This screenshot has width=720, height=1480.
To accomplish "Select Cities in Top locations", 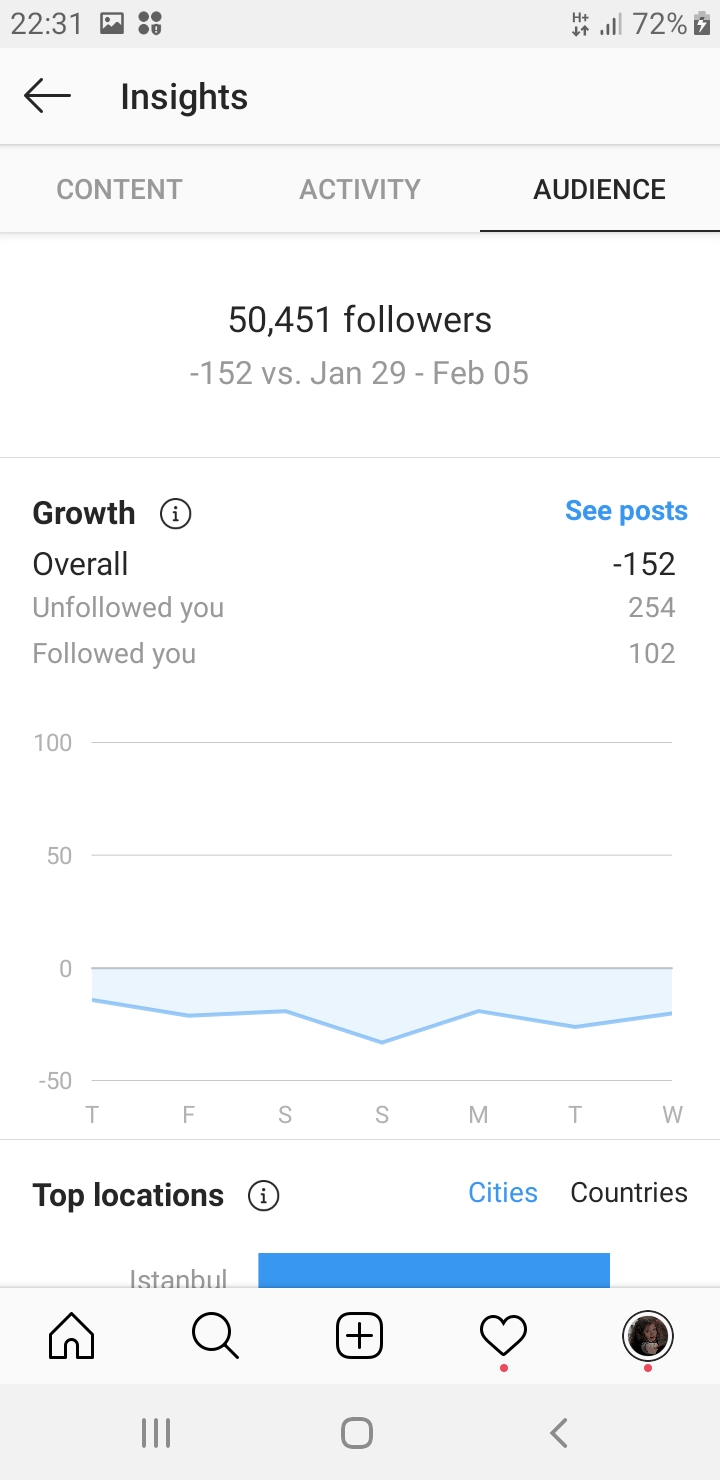I will click(503, 1192).
